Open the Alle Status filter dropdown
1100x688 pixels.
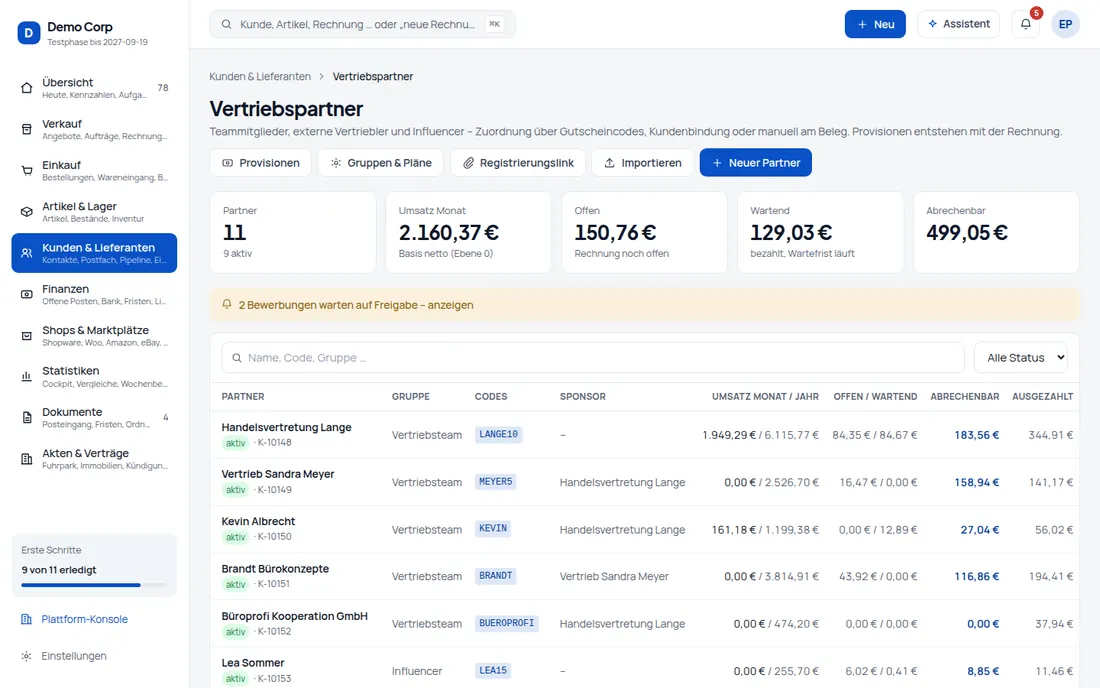(x=1021, y=358)
